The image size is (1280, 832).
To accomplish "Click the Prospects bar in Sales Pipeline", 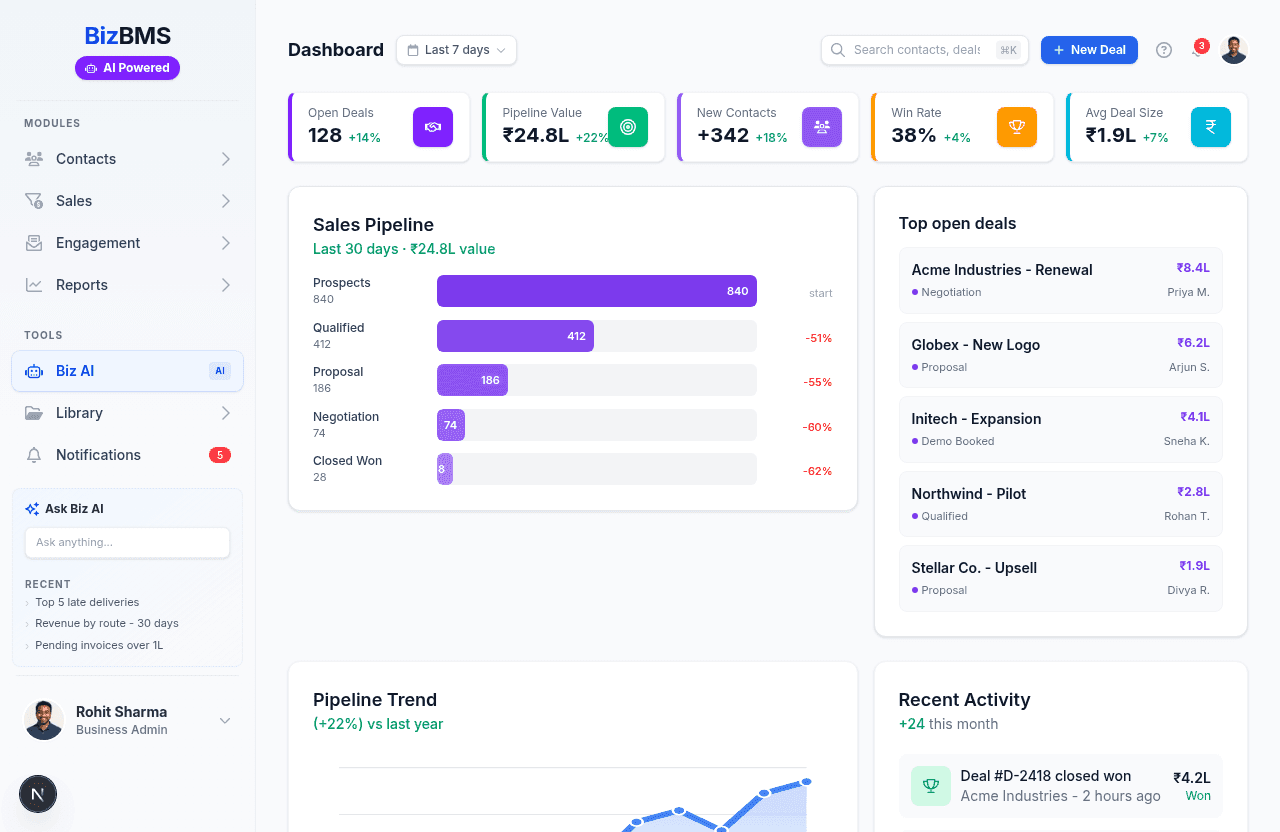I will point(596,291).
